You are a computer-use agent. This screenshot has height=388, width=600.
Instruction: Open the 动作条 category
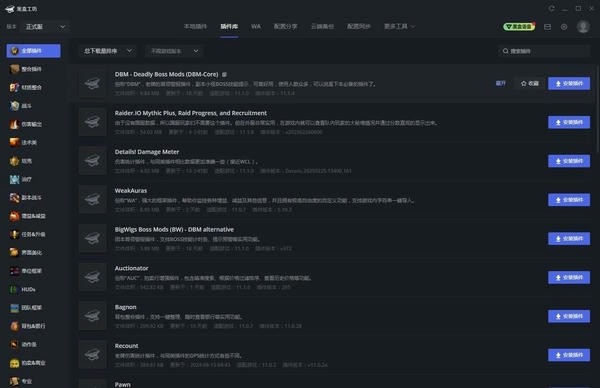(x=33, y=345)
